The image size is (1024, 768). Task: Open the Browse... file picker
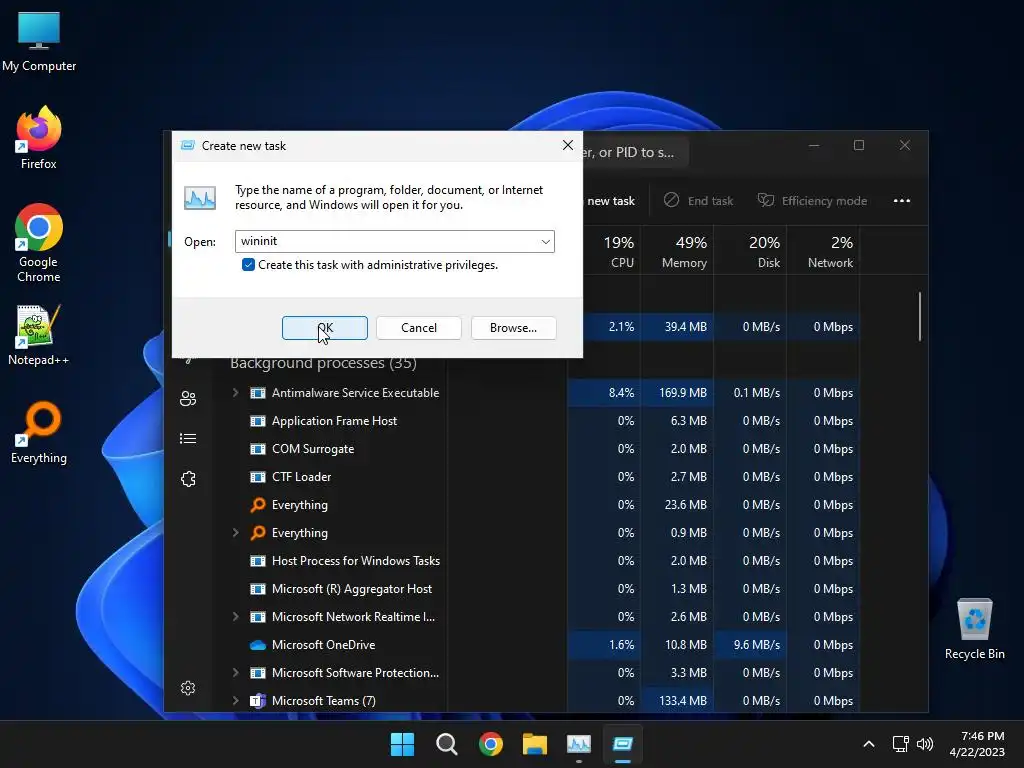pyautogui.click(x=513, y=328)
